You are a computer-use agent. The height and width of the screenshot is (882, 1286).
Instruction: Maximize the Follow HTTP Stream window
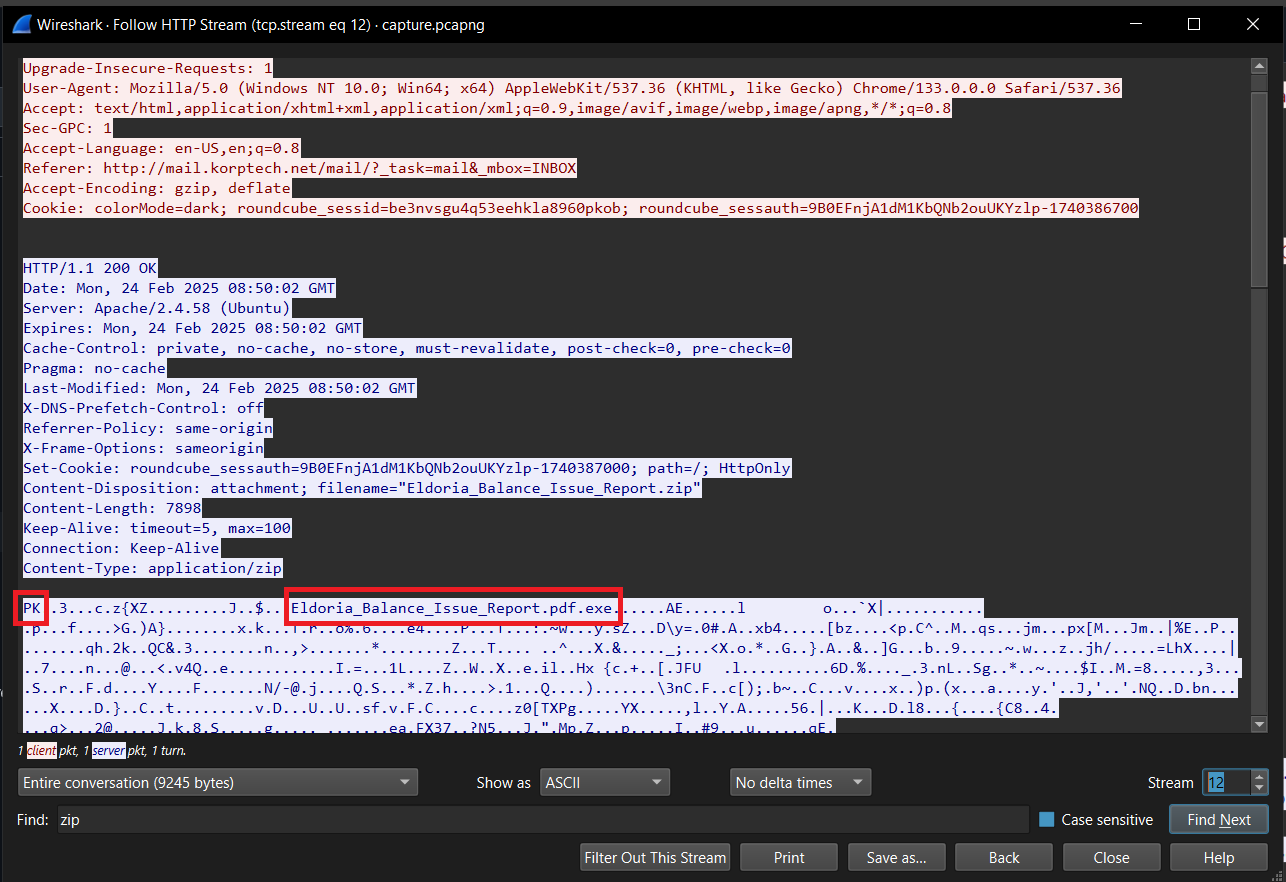pos(1193,24)
